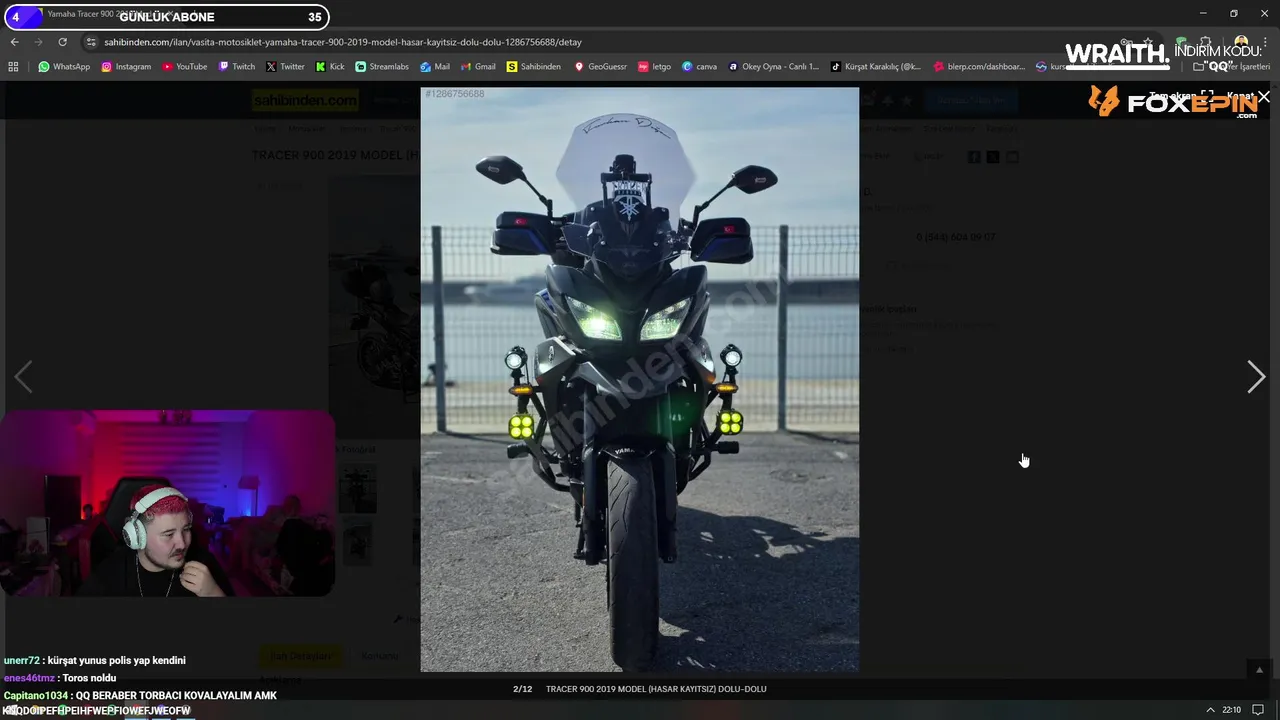Click the large motorcycle photo in the gallery
Screen dimensions: 1280x720
(x=639, y=379)
